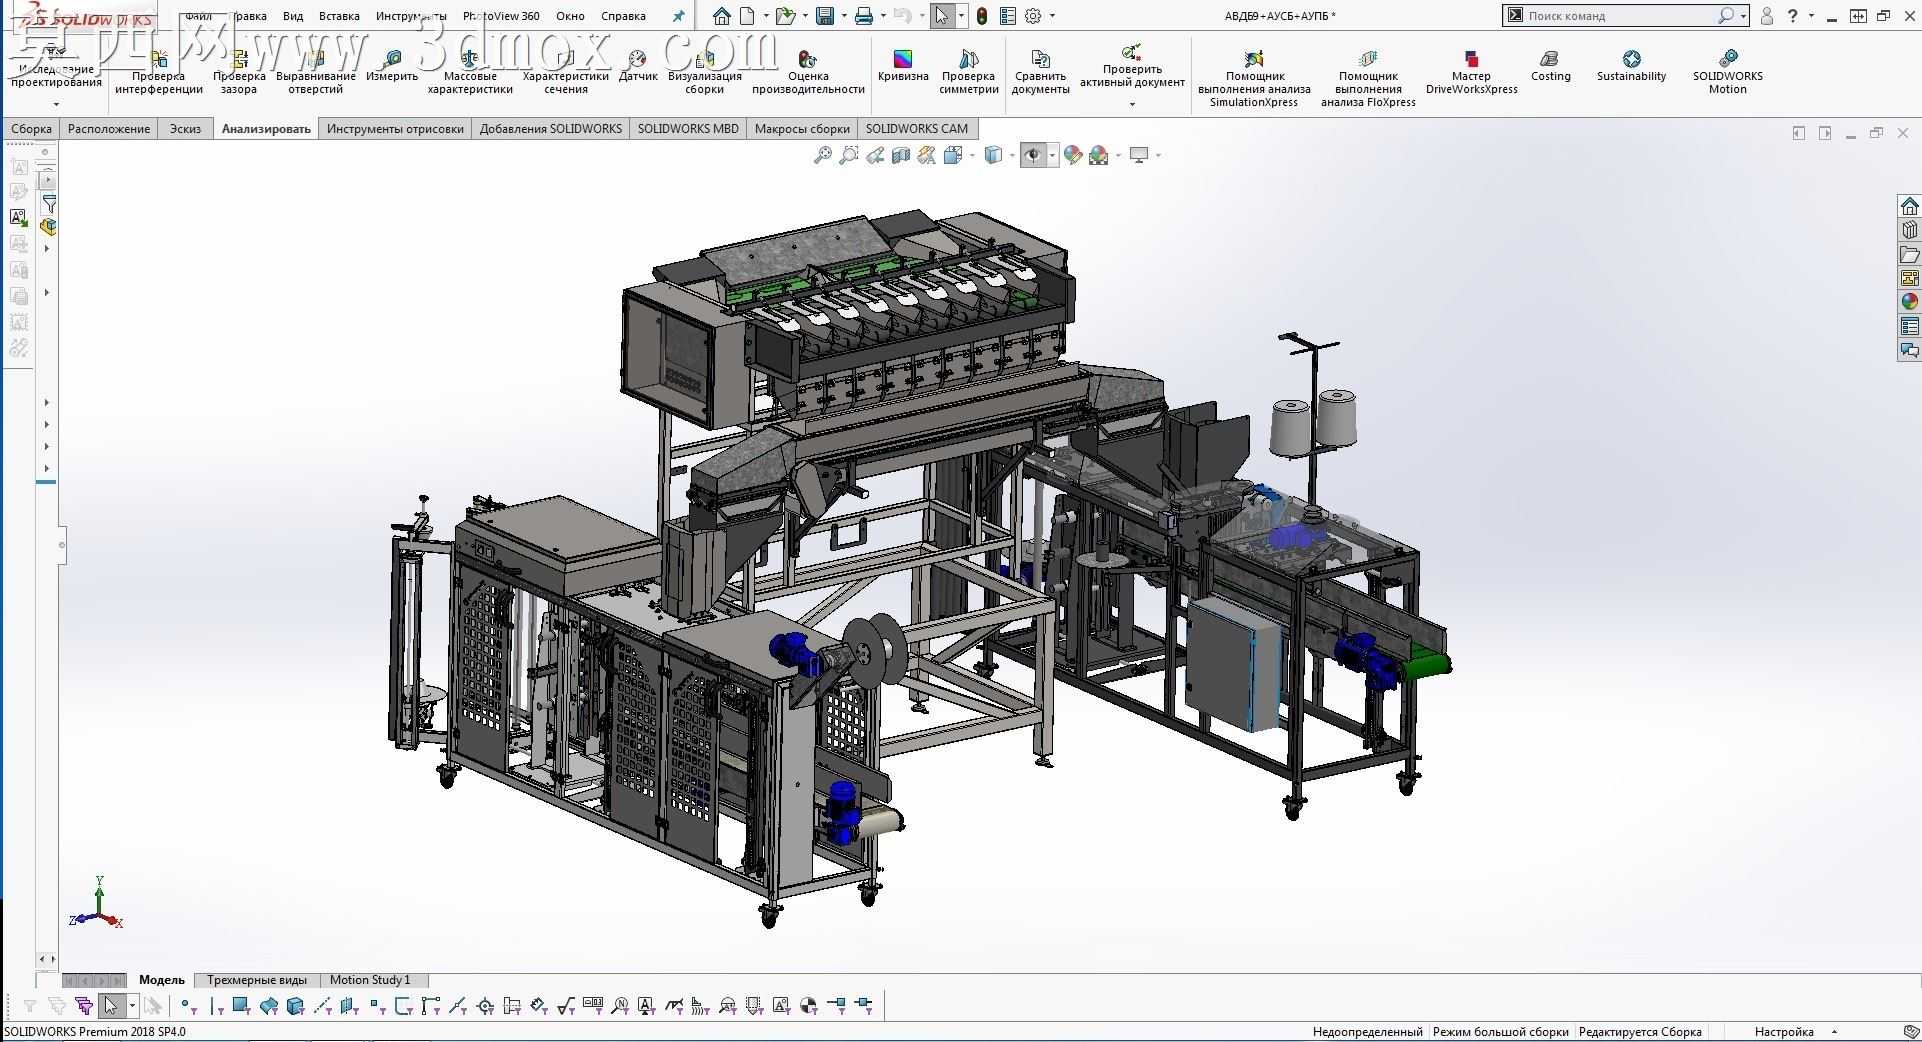Toggle Hide/Show Items eye button

tap(1033, 155)
